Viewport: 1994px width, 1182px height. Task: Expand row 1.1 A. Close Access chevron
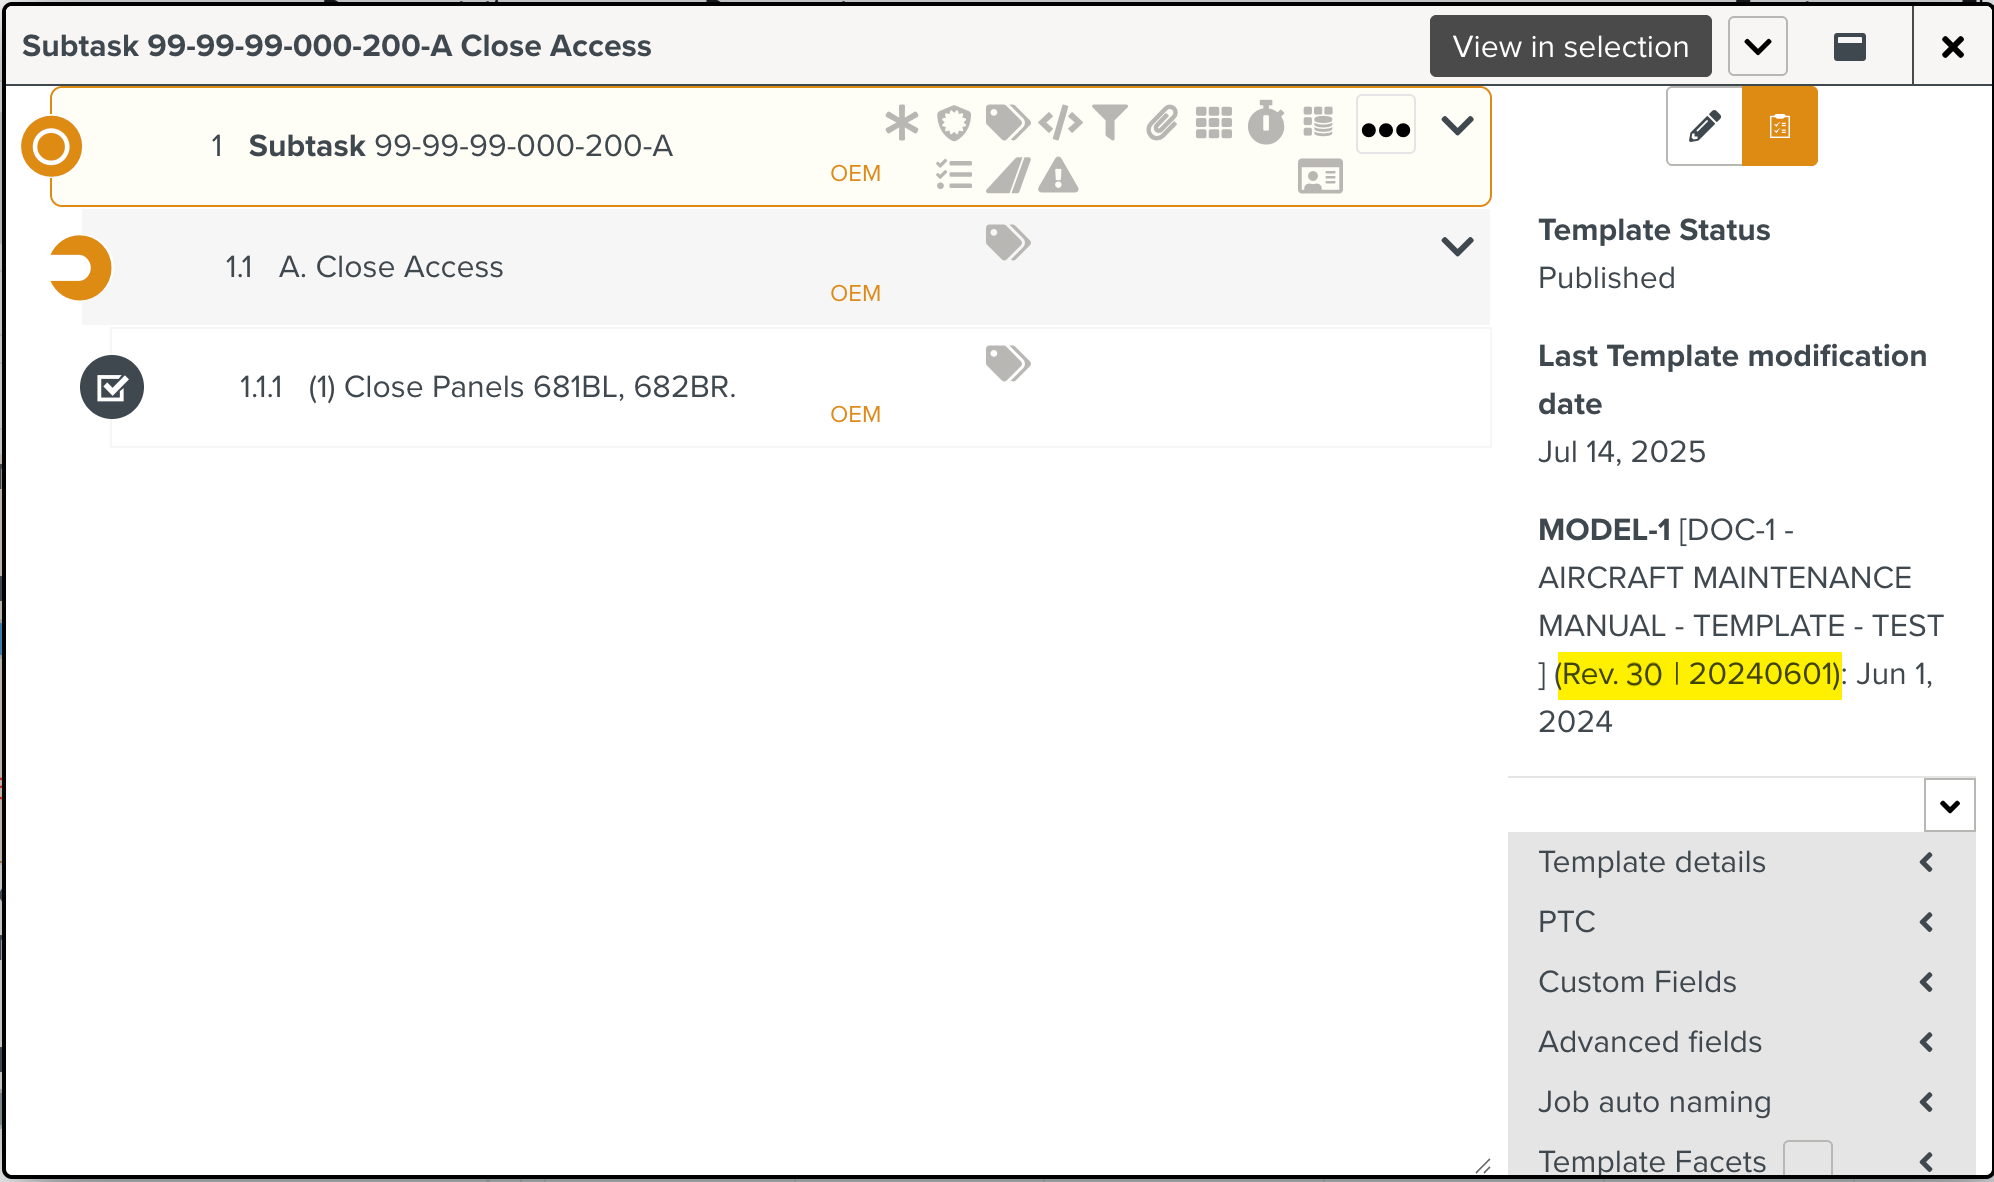[x=1458, y=246]
